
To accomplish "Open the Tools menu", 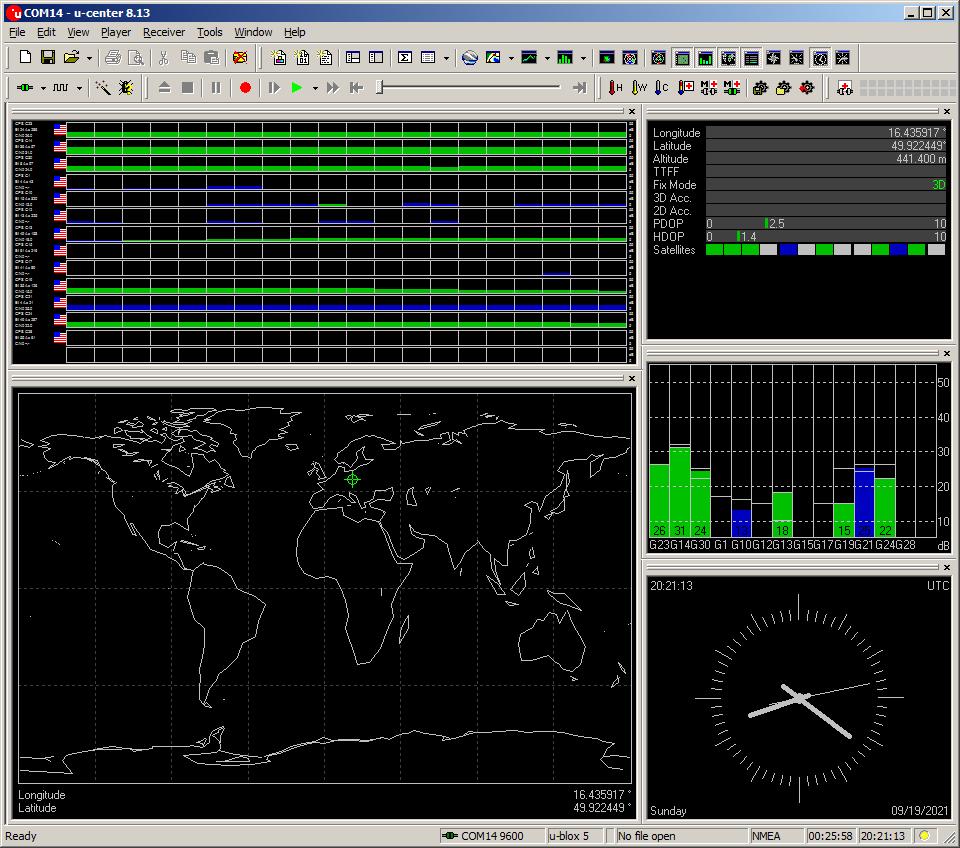I will pyautogui.click(x=210, y=32).
